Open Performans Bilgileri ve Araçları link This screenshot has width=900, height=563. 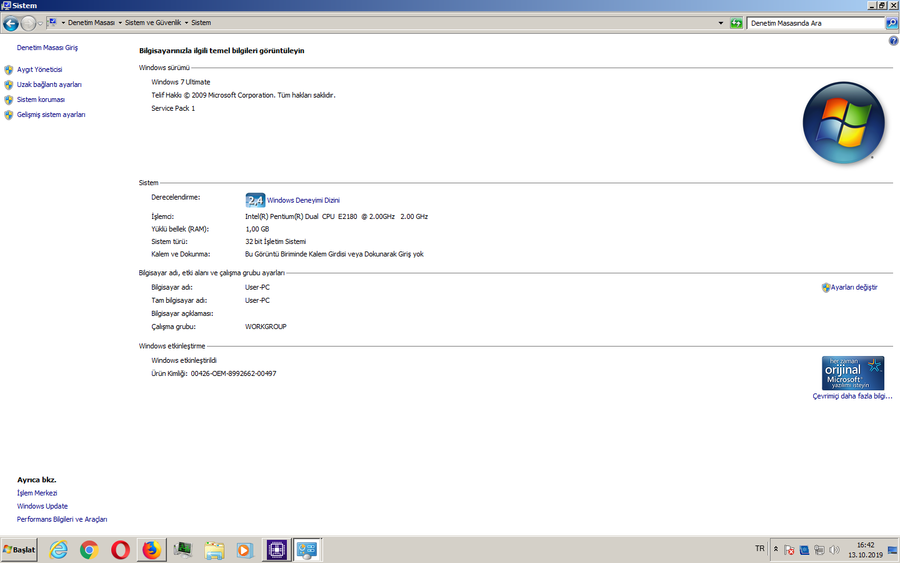(x=62, y=519)
